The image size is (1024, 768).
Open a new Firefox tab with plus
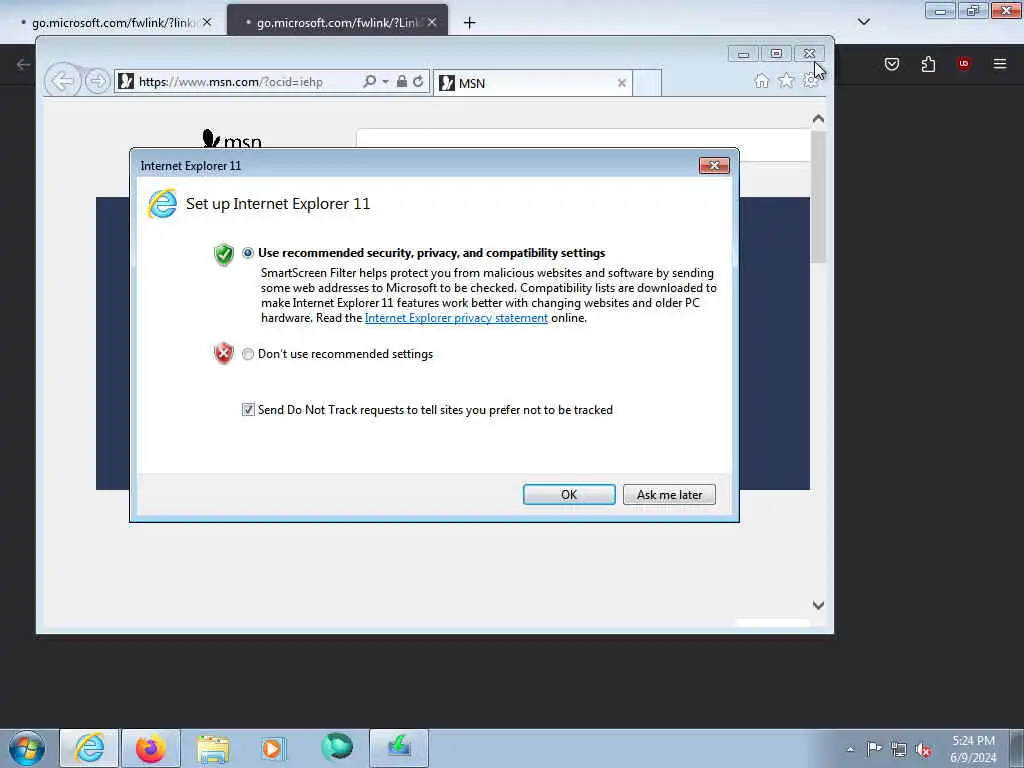pos(470,23)
